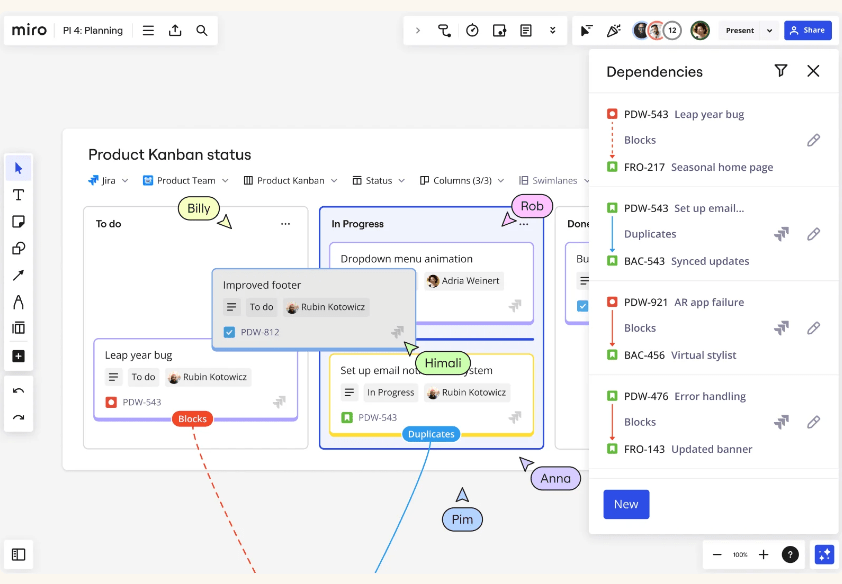This screenshot has width=842, height=584.
Task: Open more apps plus tool
Action: 18,356
